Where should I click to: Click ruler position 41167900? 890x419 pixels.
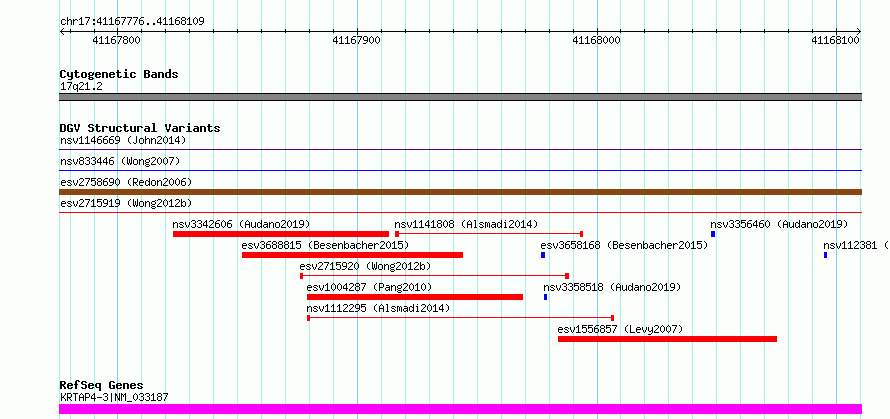point(357,40)
